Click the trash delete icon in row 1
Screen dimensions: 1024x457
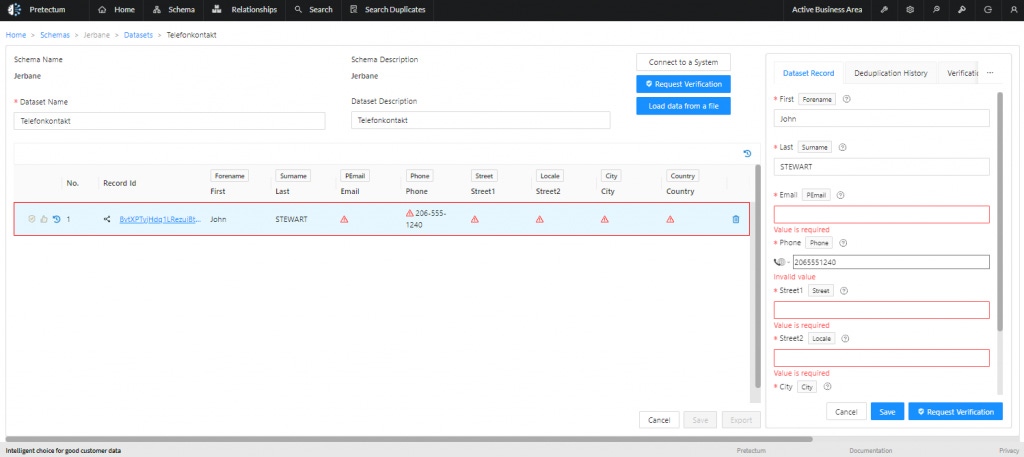736,219
